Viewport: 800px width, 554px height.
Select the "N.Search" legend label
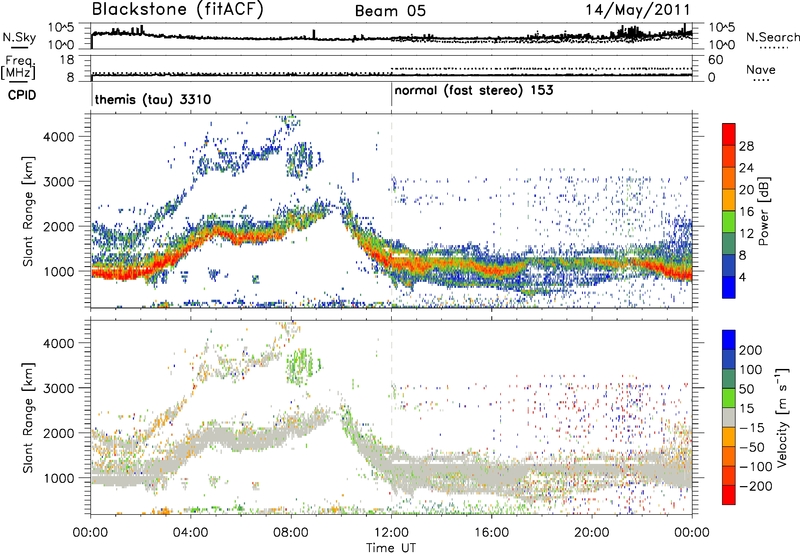coord(772,37)
